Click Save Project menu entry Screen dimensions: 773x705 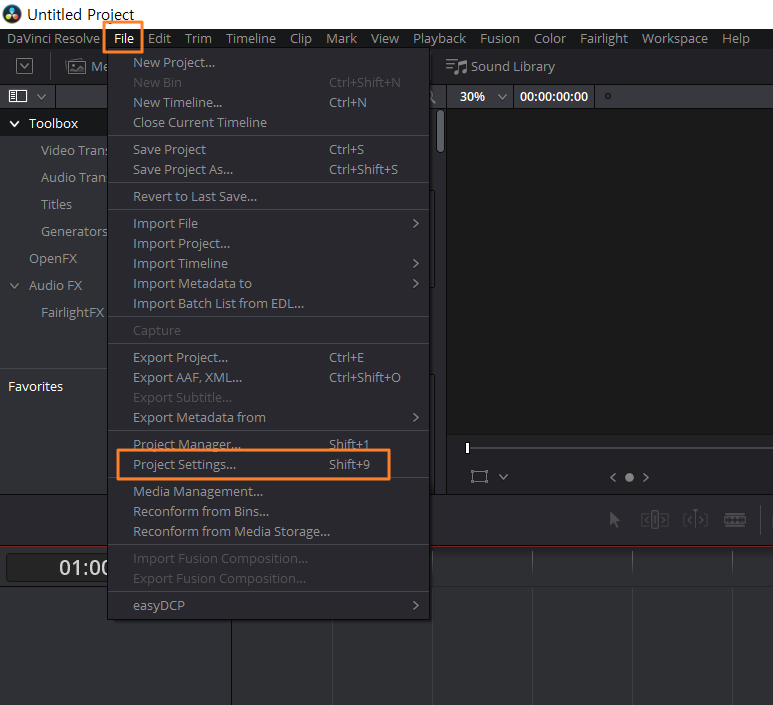pyautogui.click(x=268, y=149)
